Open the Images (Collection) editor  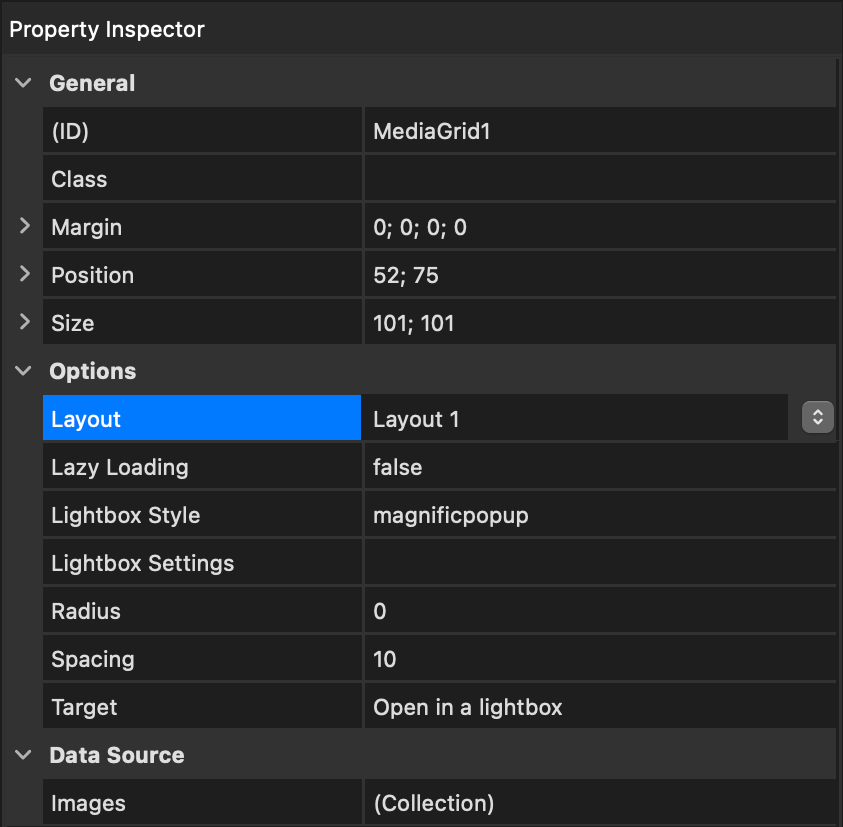pyautogui.click(x=600, y=802)
